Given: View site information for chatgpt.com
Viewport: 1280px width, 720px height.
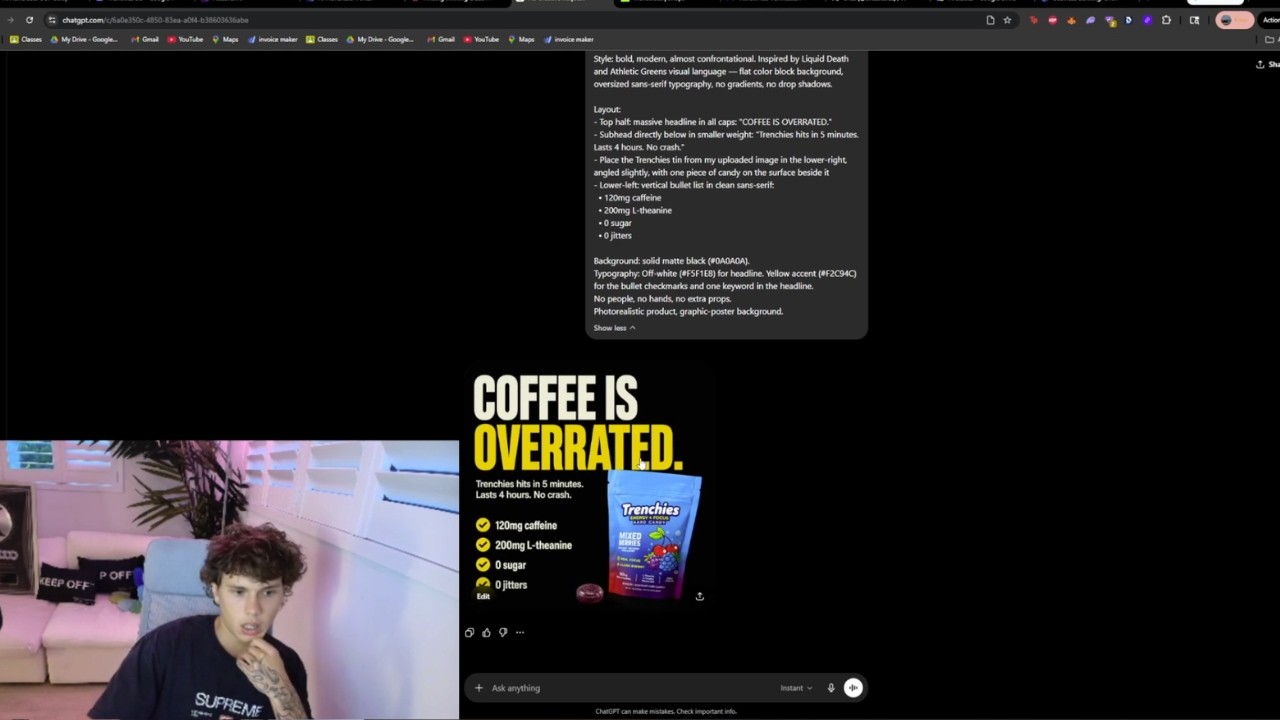Looking at the screenshot, I should coord(52,20).
